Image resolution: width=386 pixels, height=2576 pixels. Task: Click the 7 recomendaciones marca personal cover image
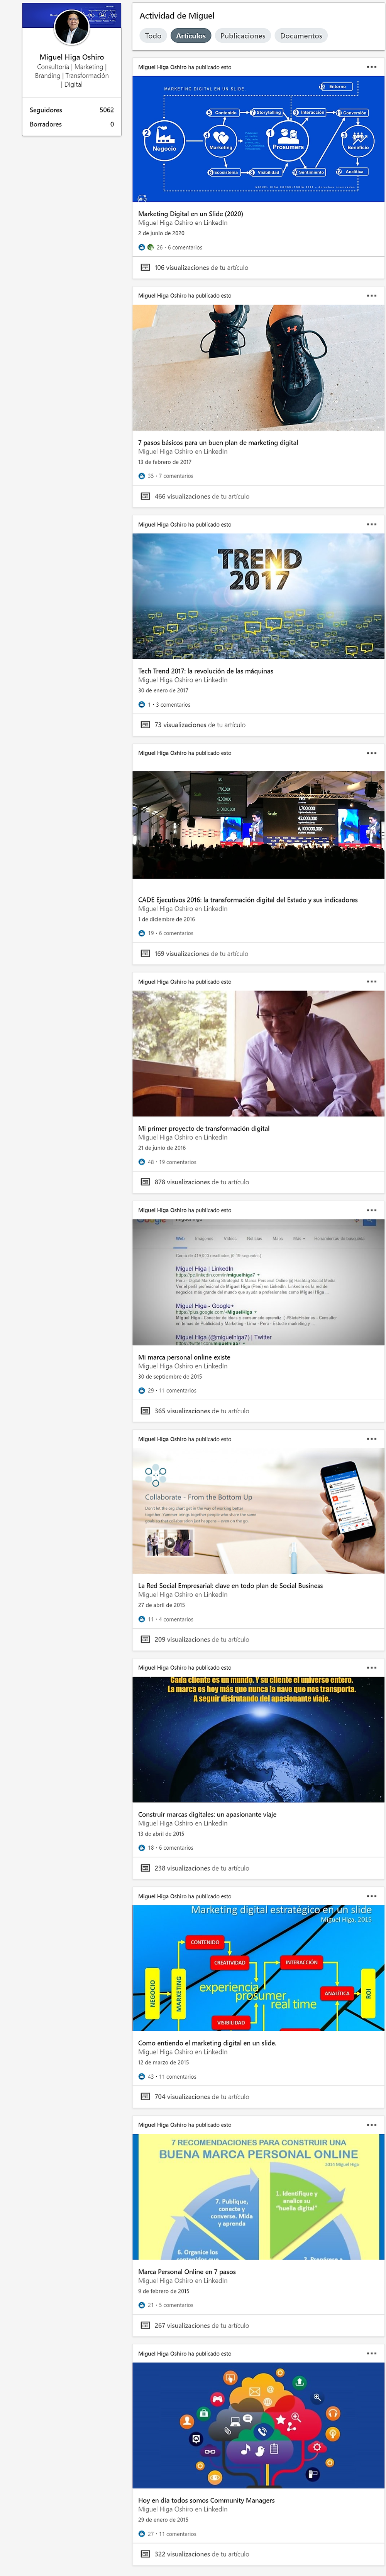pos(258,2197)
